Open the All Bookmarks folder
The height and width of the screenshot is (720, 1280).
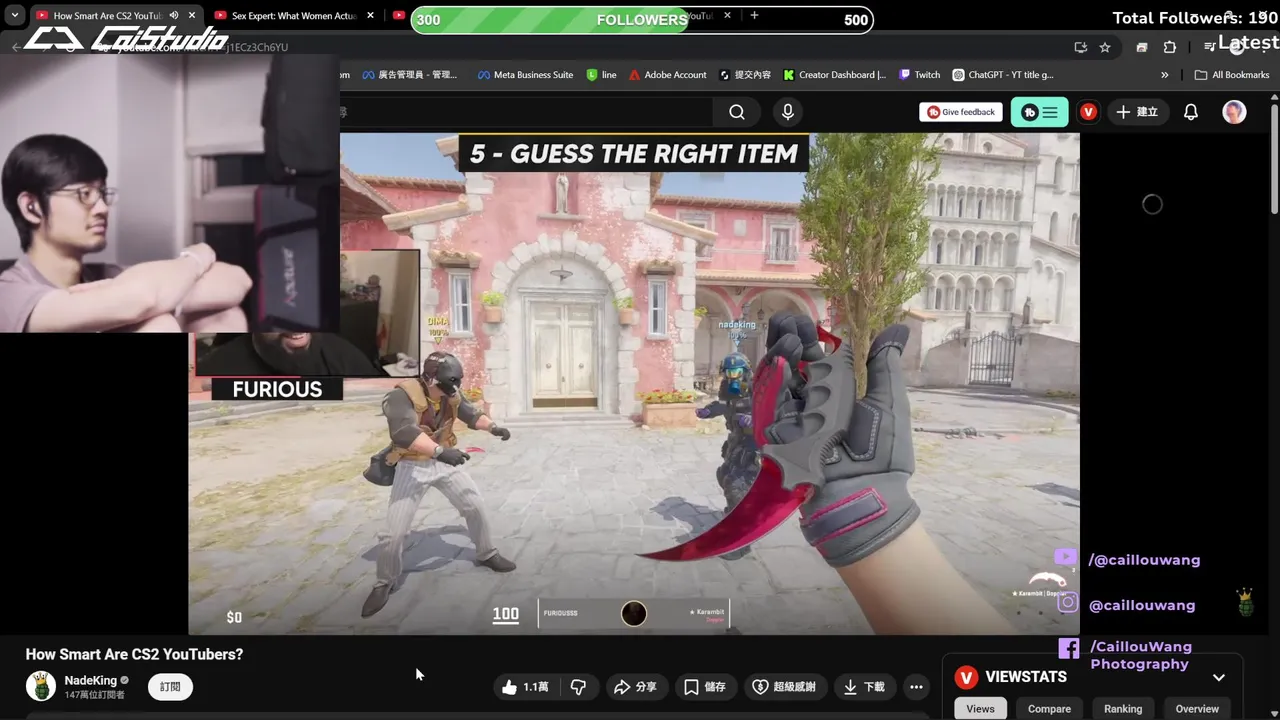[1232, 75]
